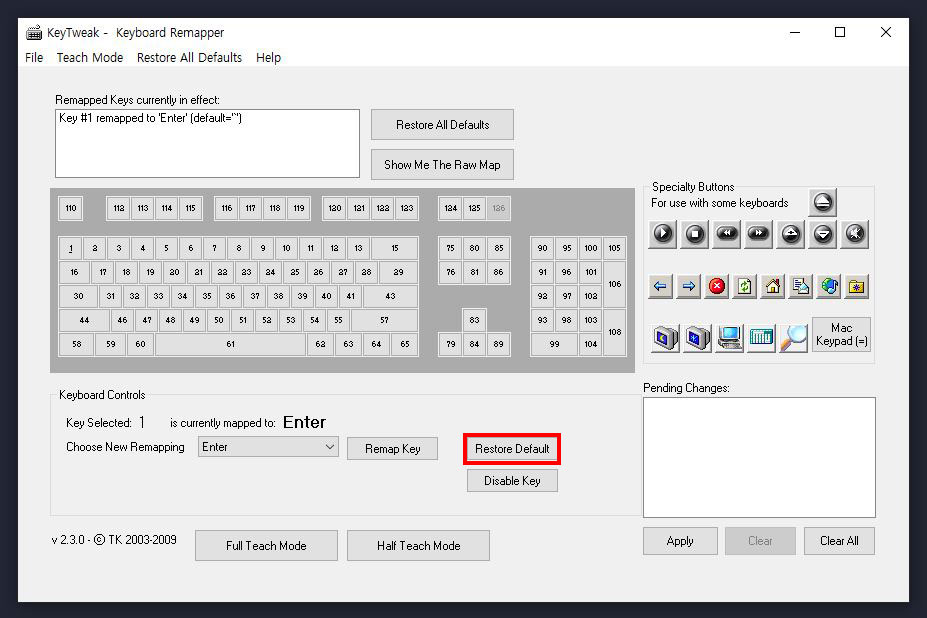Screen dimensions: 927x618
Task: Select tall numpad key 108
Action: pyautogui.click(x=615, y=332)
